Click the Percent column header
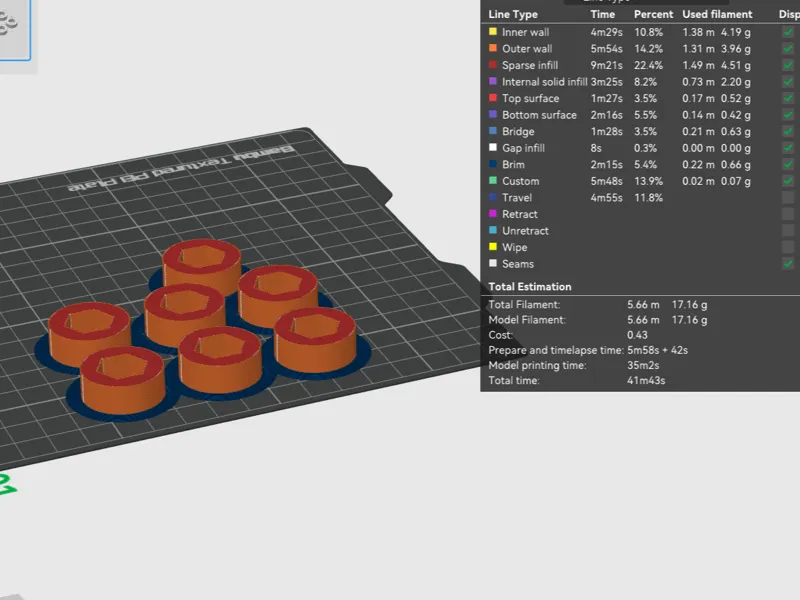Image resolution: width=800 pixels, height=600 pixels. click(x=653, y=14)
